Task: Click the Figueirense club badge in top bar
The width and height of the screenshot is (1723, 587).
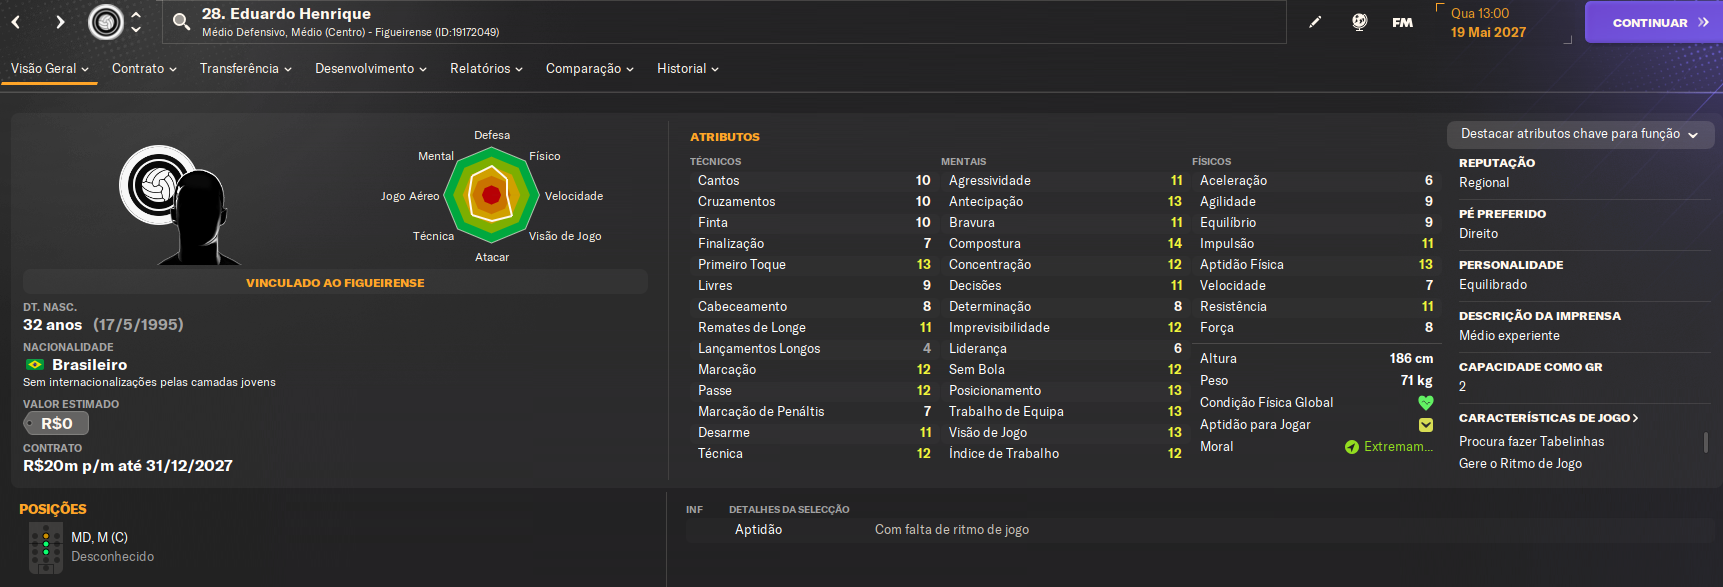Action: click(106, 22)
